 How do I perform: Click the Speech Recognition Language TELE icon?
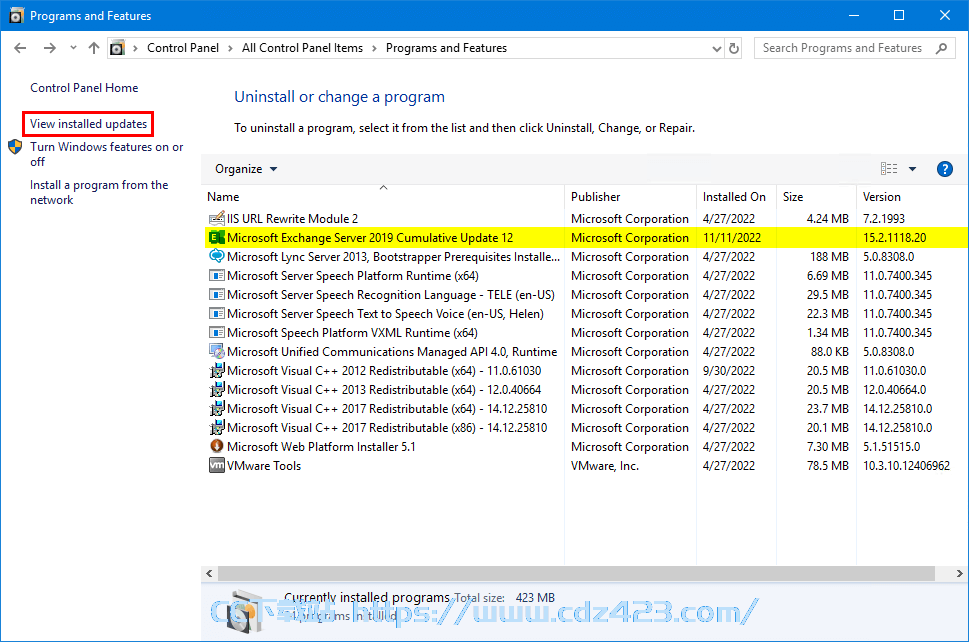(217, 294)
